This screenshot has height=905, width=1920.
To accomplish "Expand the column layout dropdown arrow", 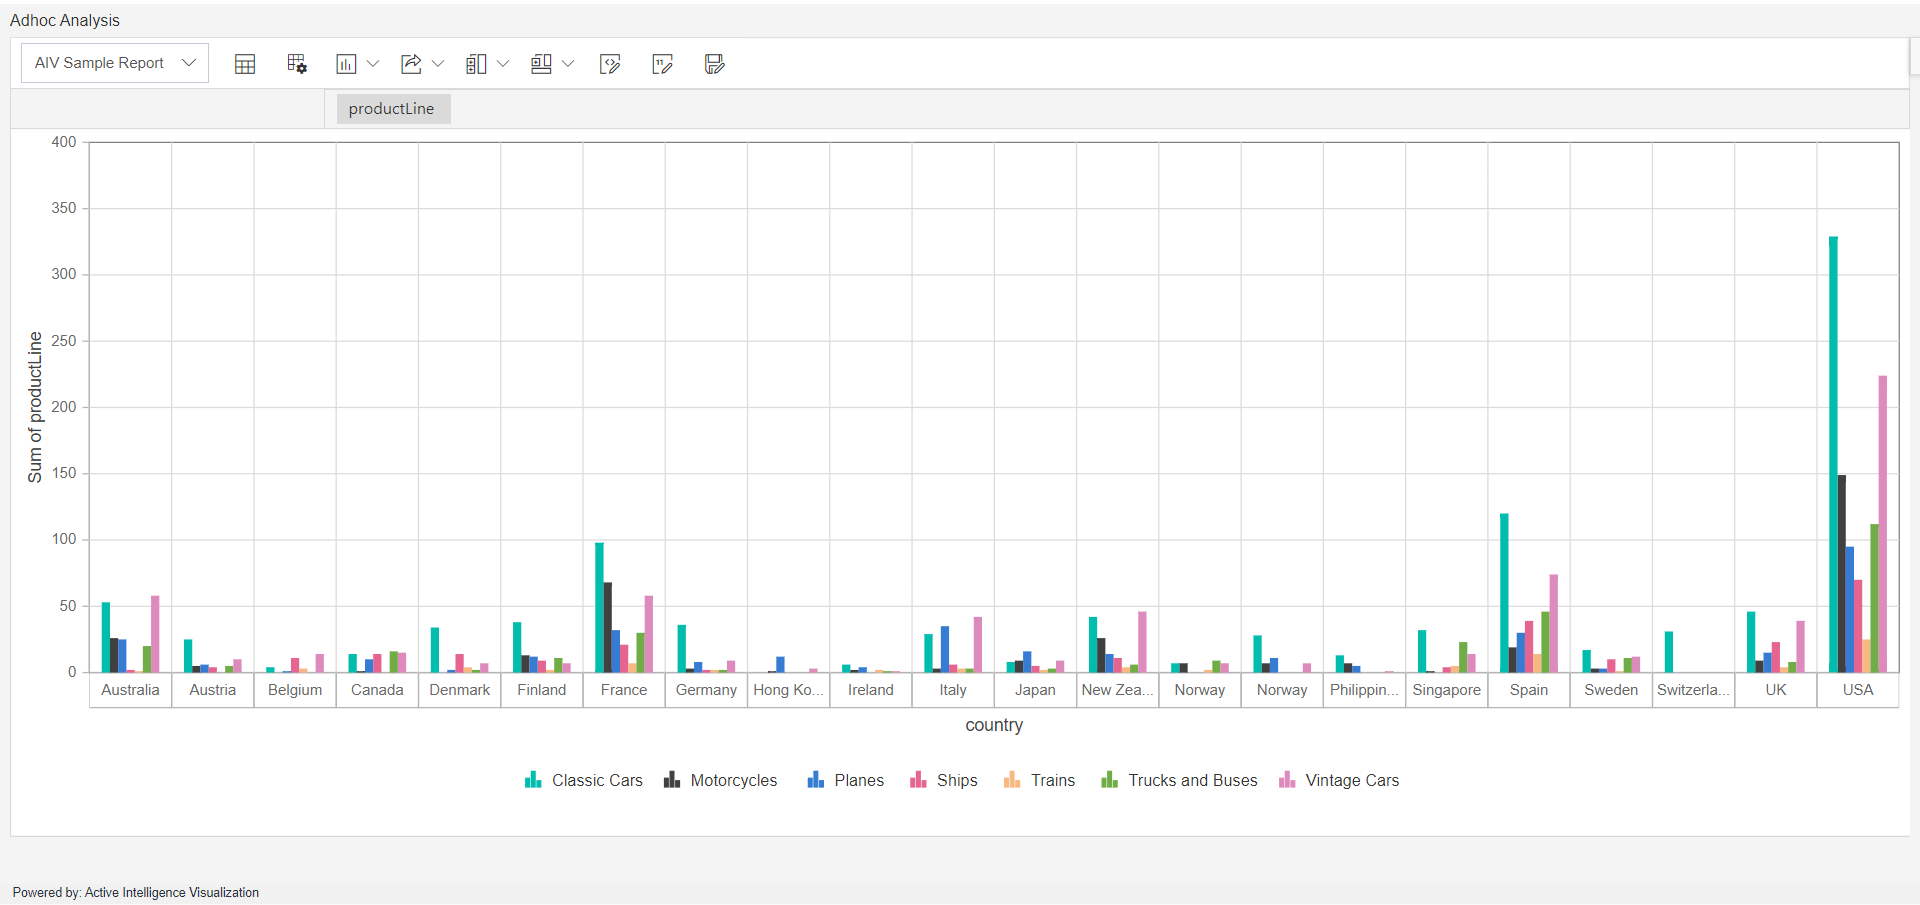I will (x=503, y=64).
